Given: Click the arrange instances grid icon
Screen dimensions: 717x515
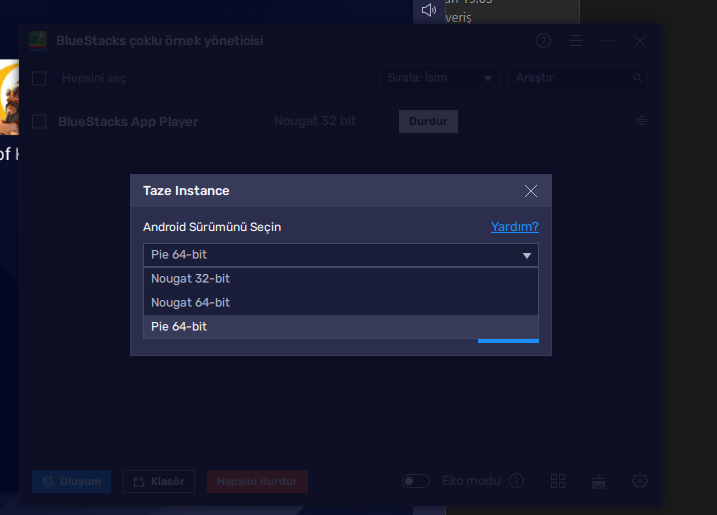Looking at the screenshot, I should coord(558,481).
